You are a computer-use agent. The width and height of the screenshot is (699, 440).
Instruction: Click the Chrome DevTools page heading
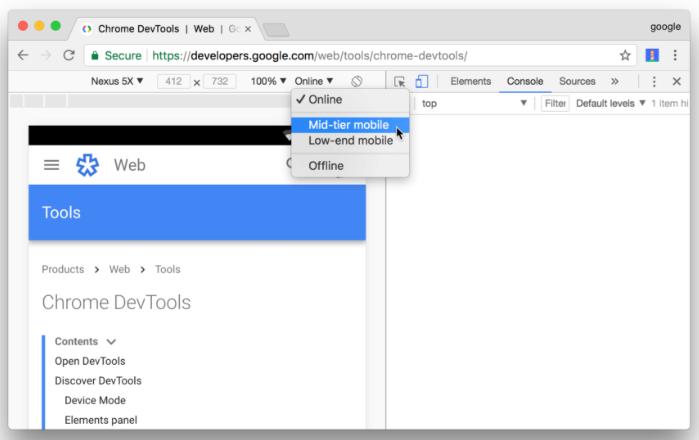pyautogui.click(x=116, y=302)
